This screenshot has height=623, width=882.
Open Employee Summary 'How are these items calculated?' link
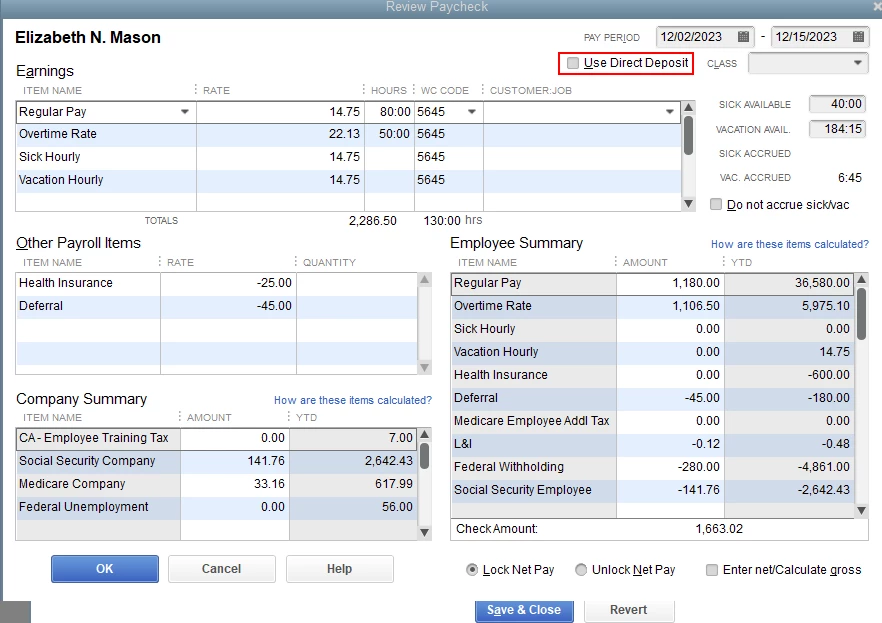click(x=790, y=244)
